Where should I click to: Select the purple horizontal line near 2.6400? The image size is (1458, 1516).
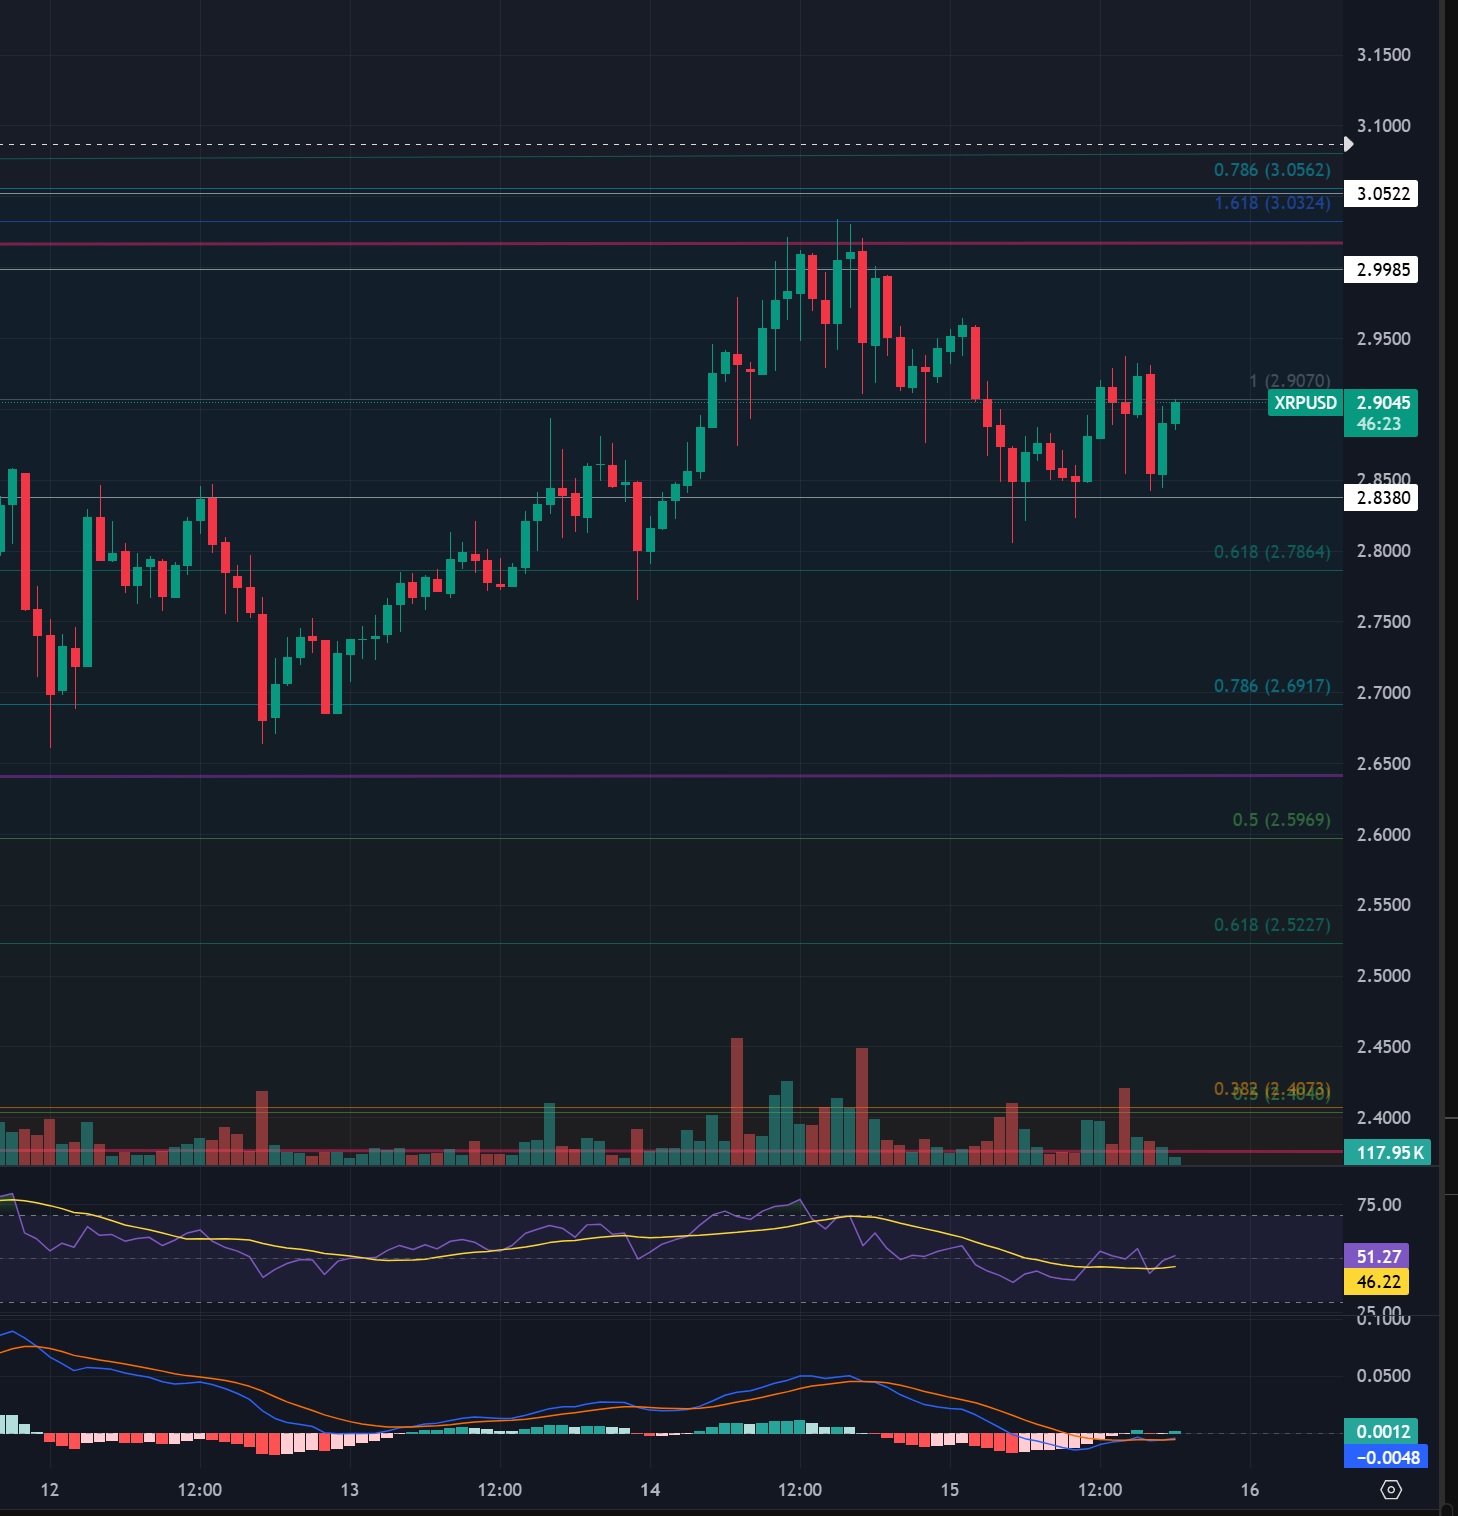tap(671, 776)
